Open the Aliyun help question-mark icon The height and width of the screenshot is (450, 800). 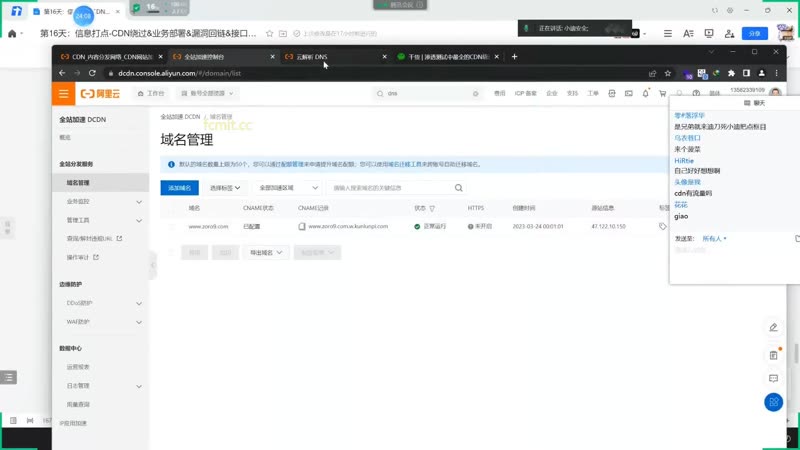coord(696,93)
